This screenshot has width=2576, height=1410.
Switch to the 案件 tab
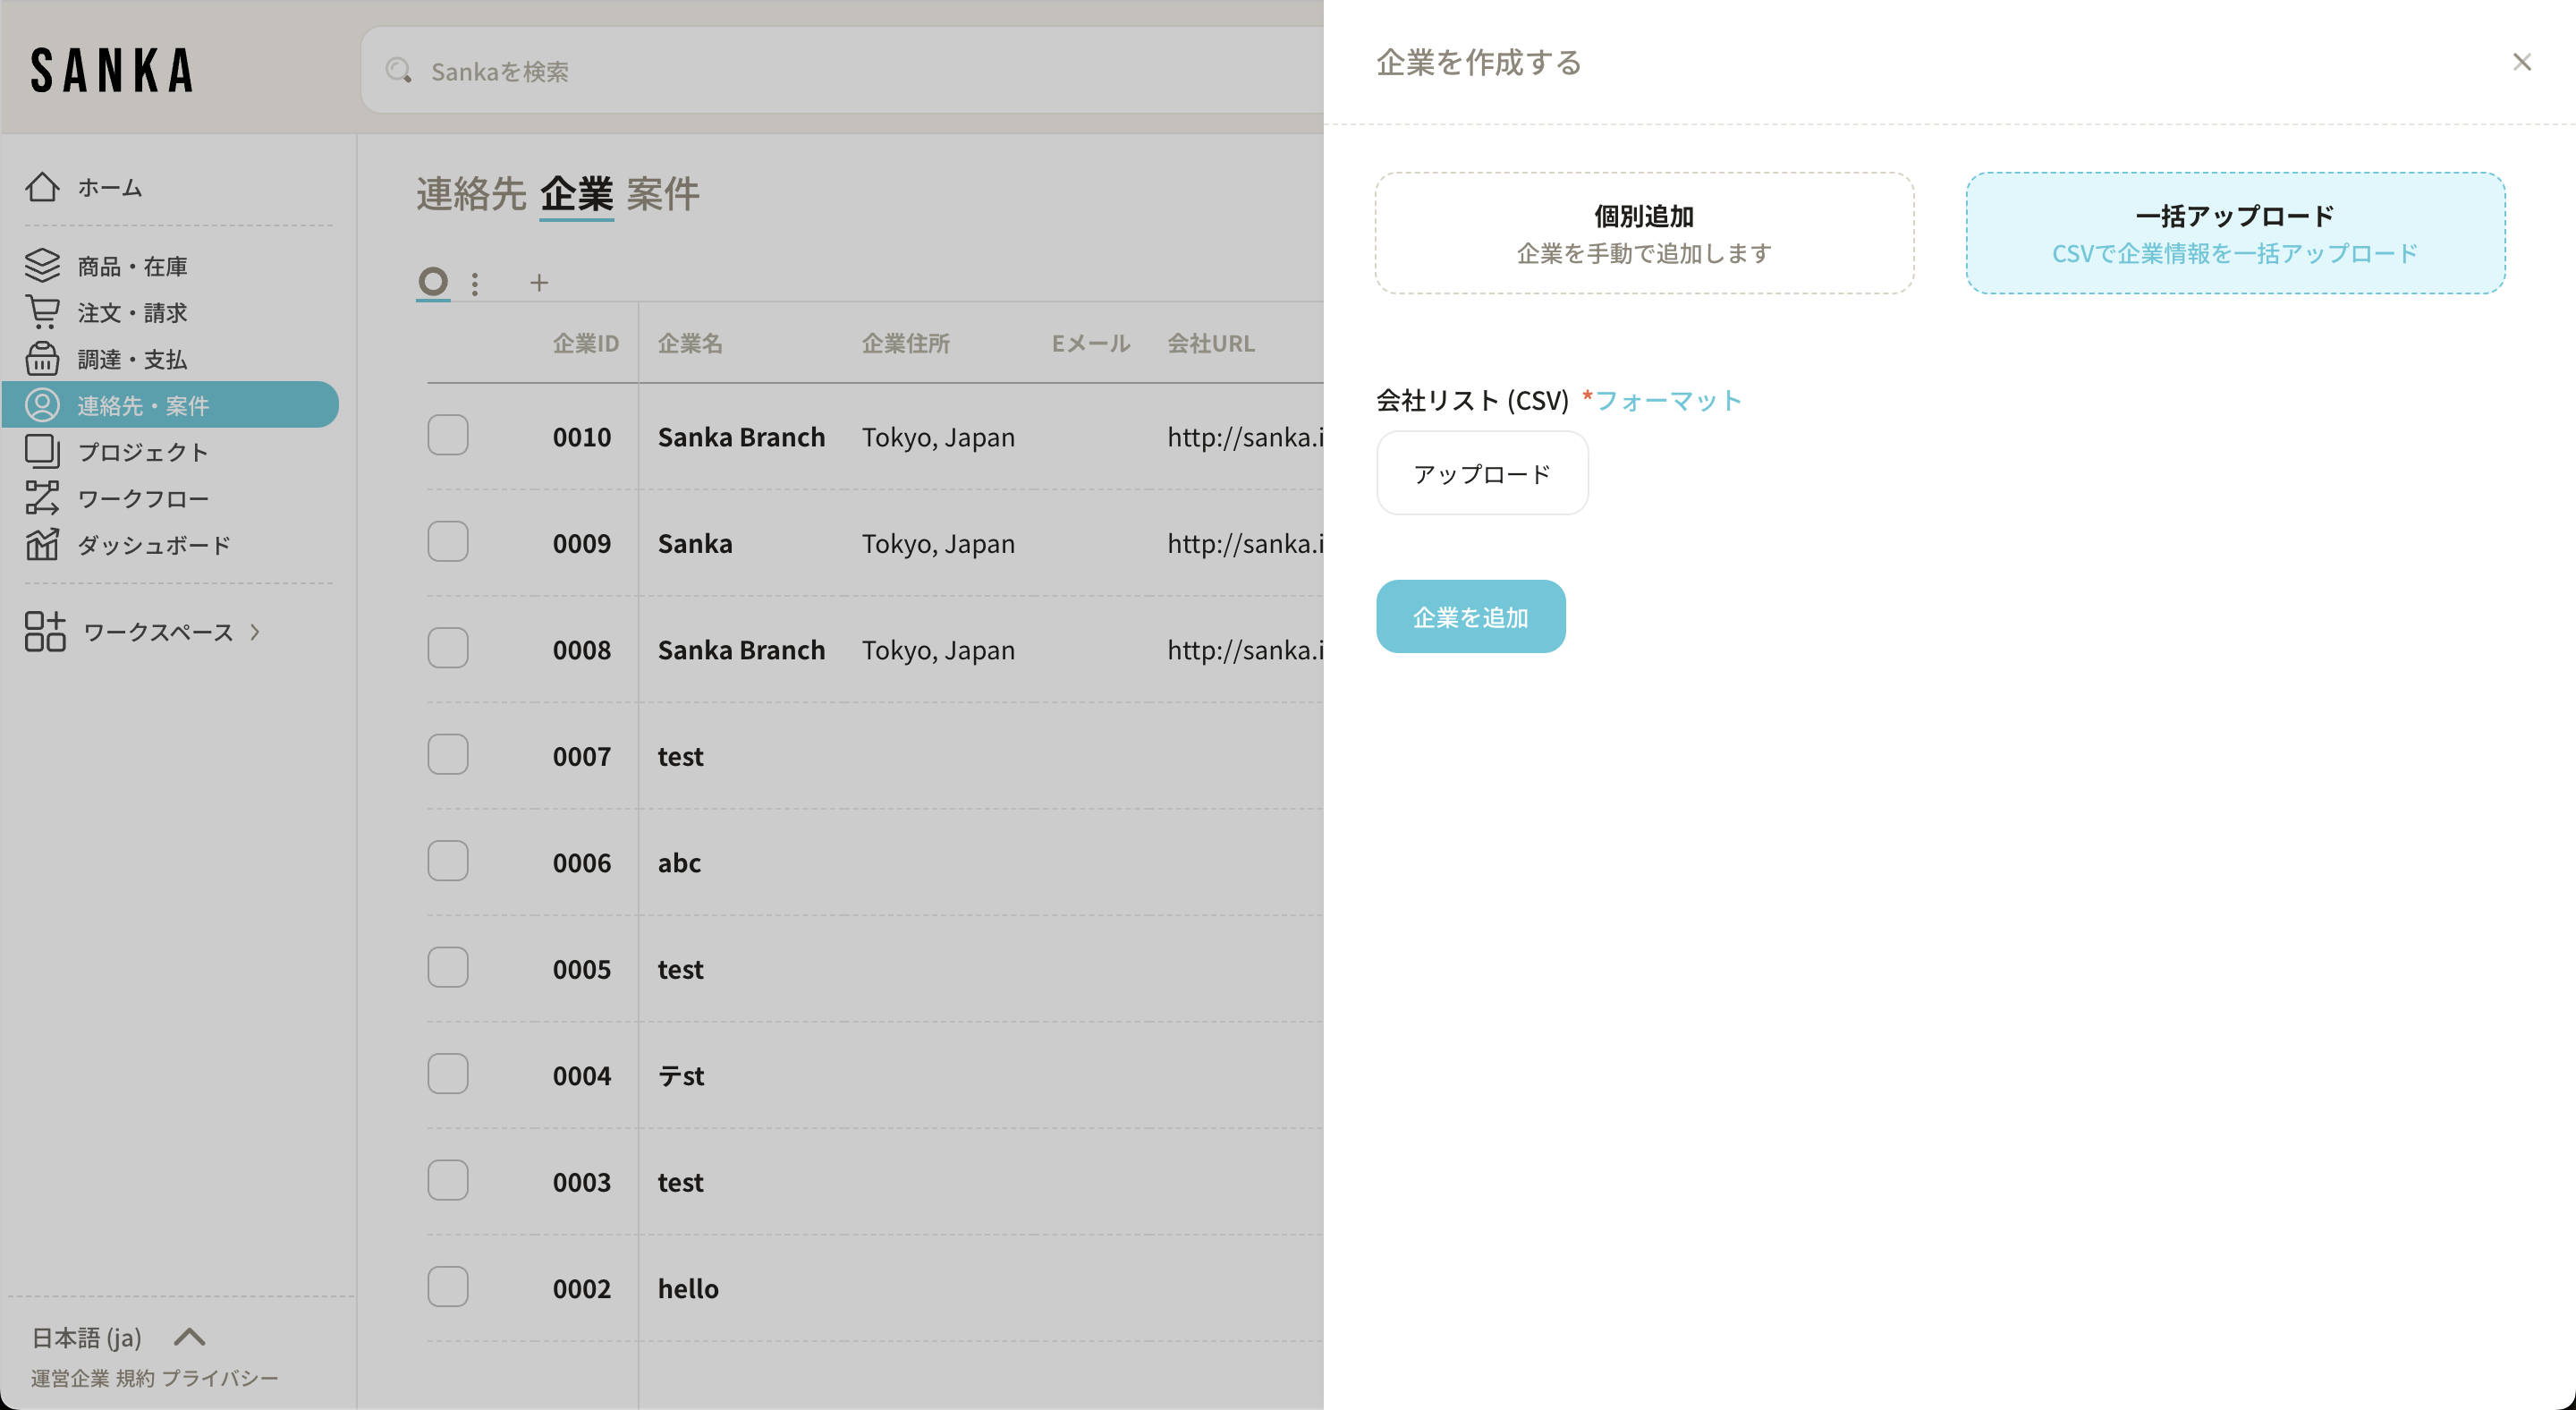pyautogui.click(x=662, y=194)
